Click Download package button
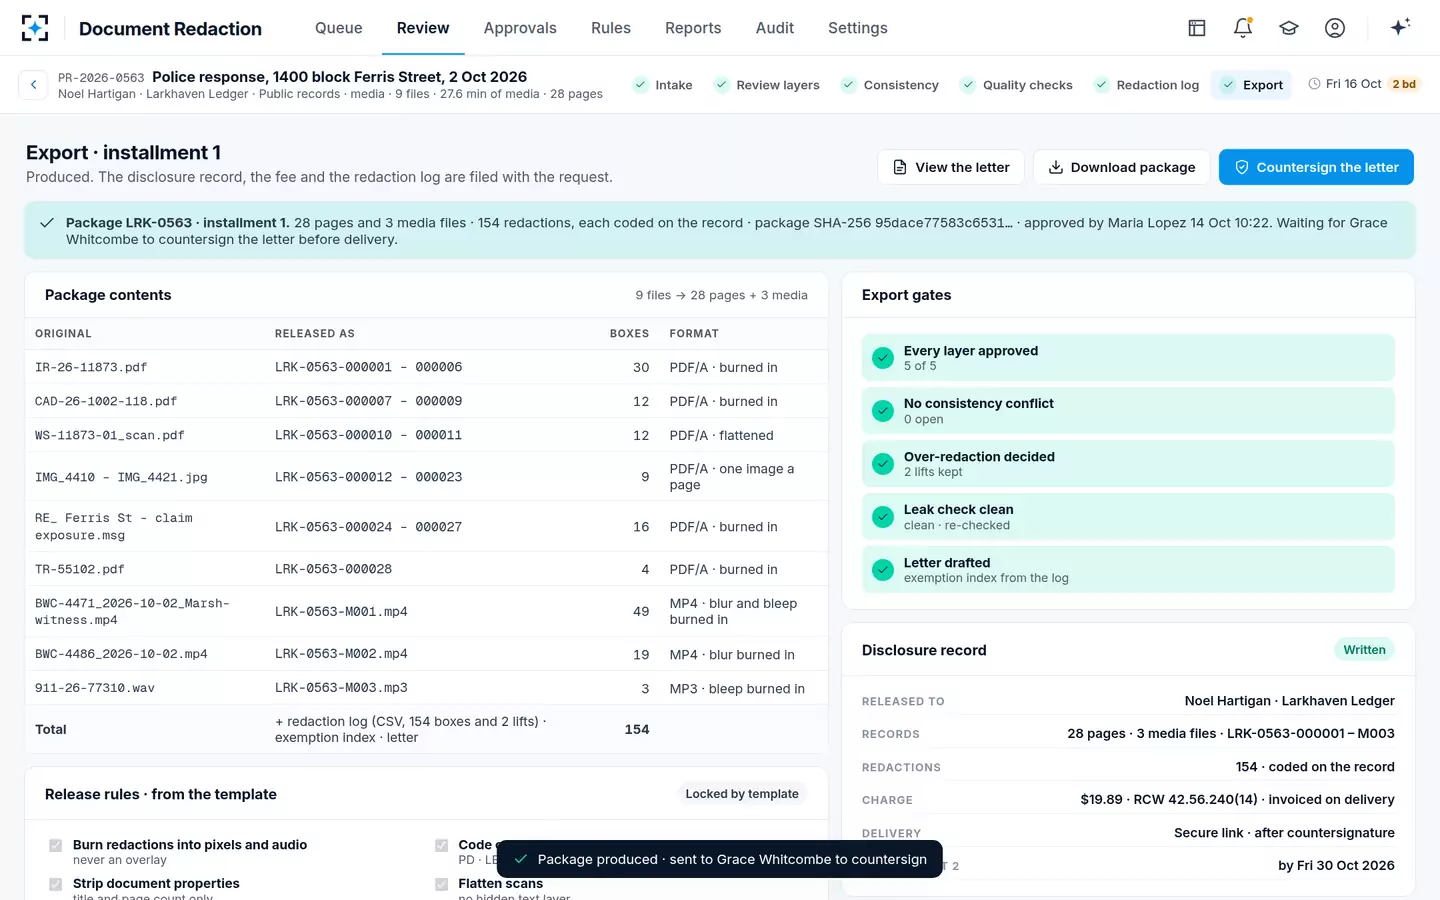Viewport: 1440px width, 900px height. point(1121,167)
